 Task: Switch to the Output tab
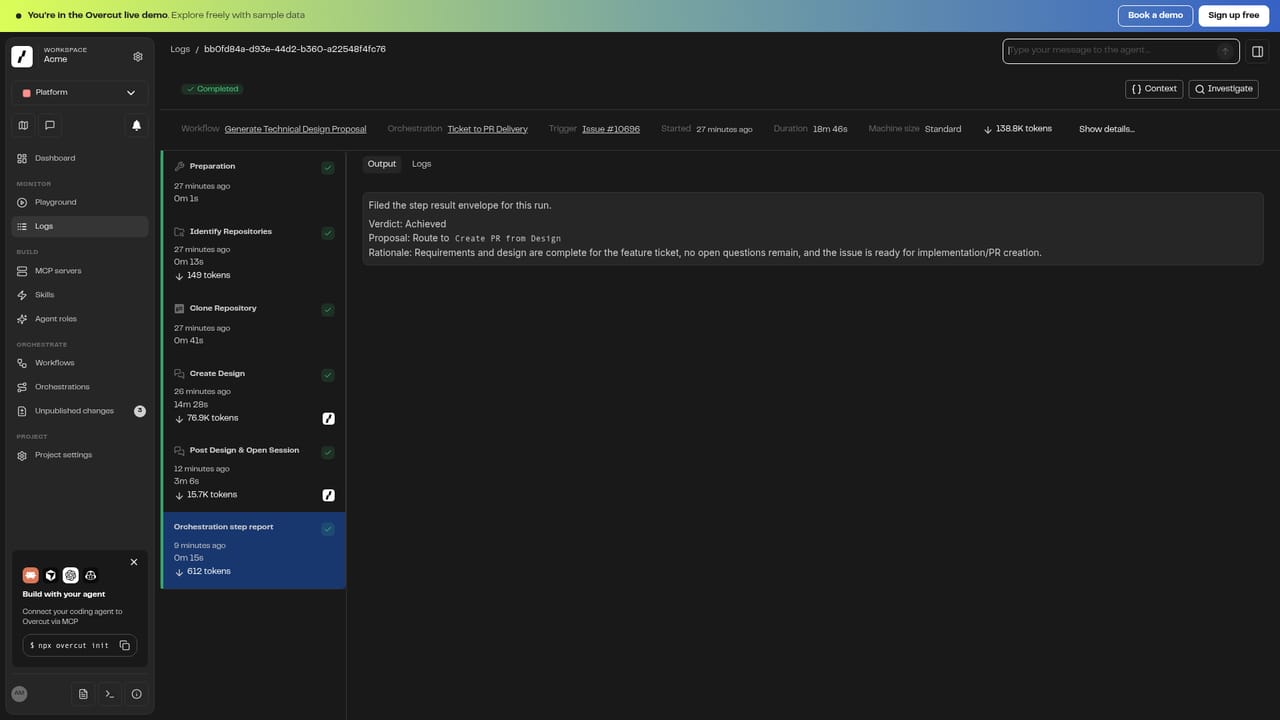click(382, 164)
